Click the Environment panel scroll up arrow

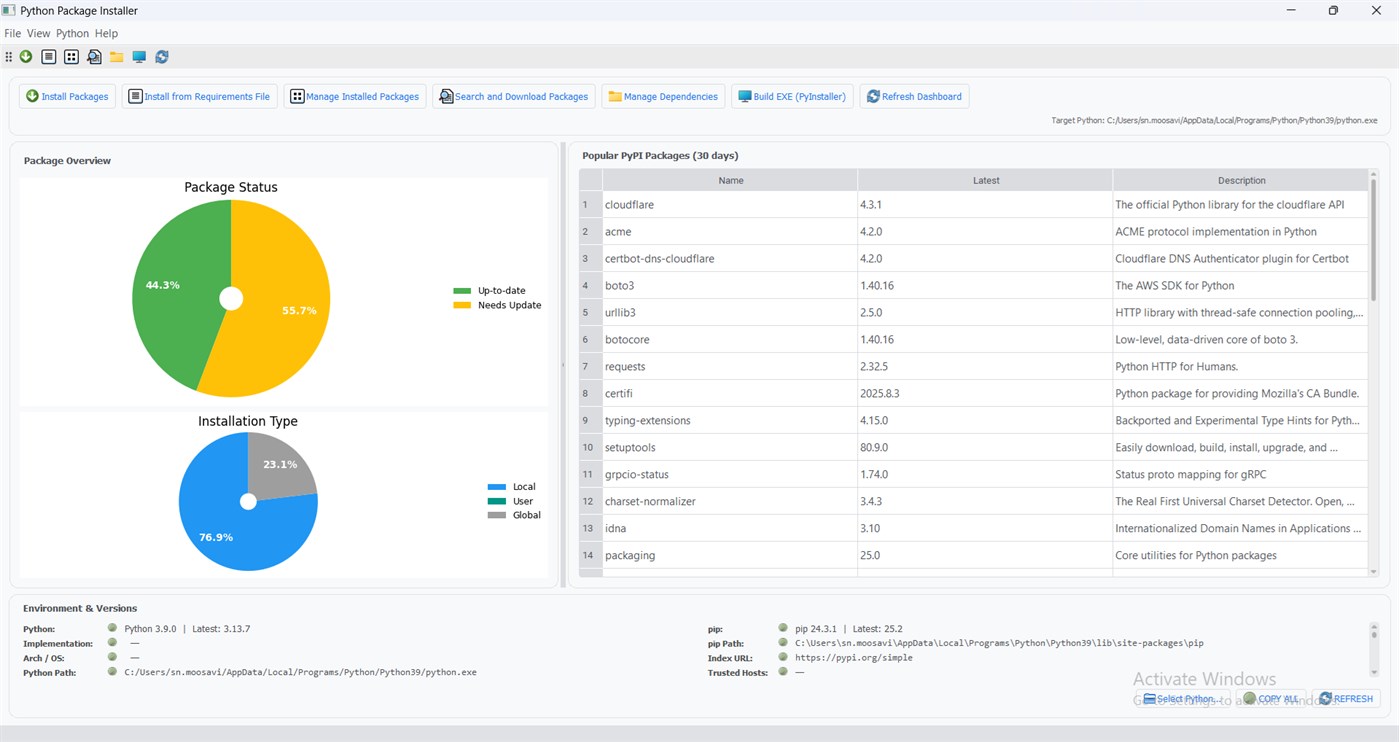(1374, 627)
